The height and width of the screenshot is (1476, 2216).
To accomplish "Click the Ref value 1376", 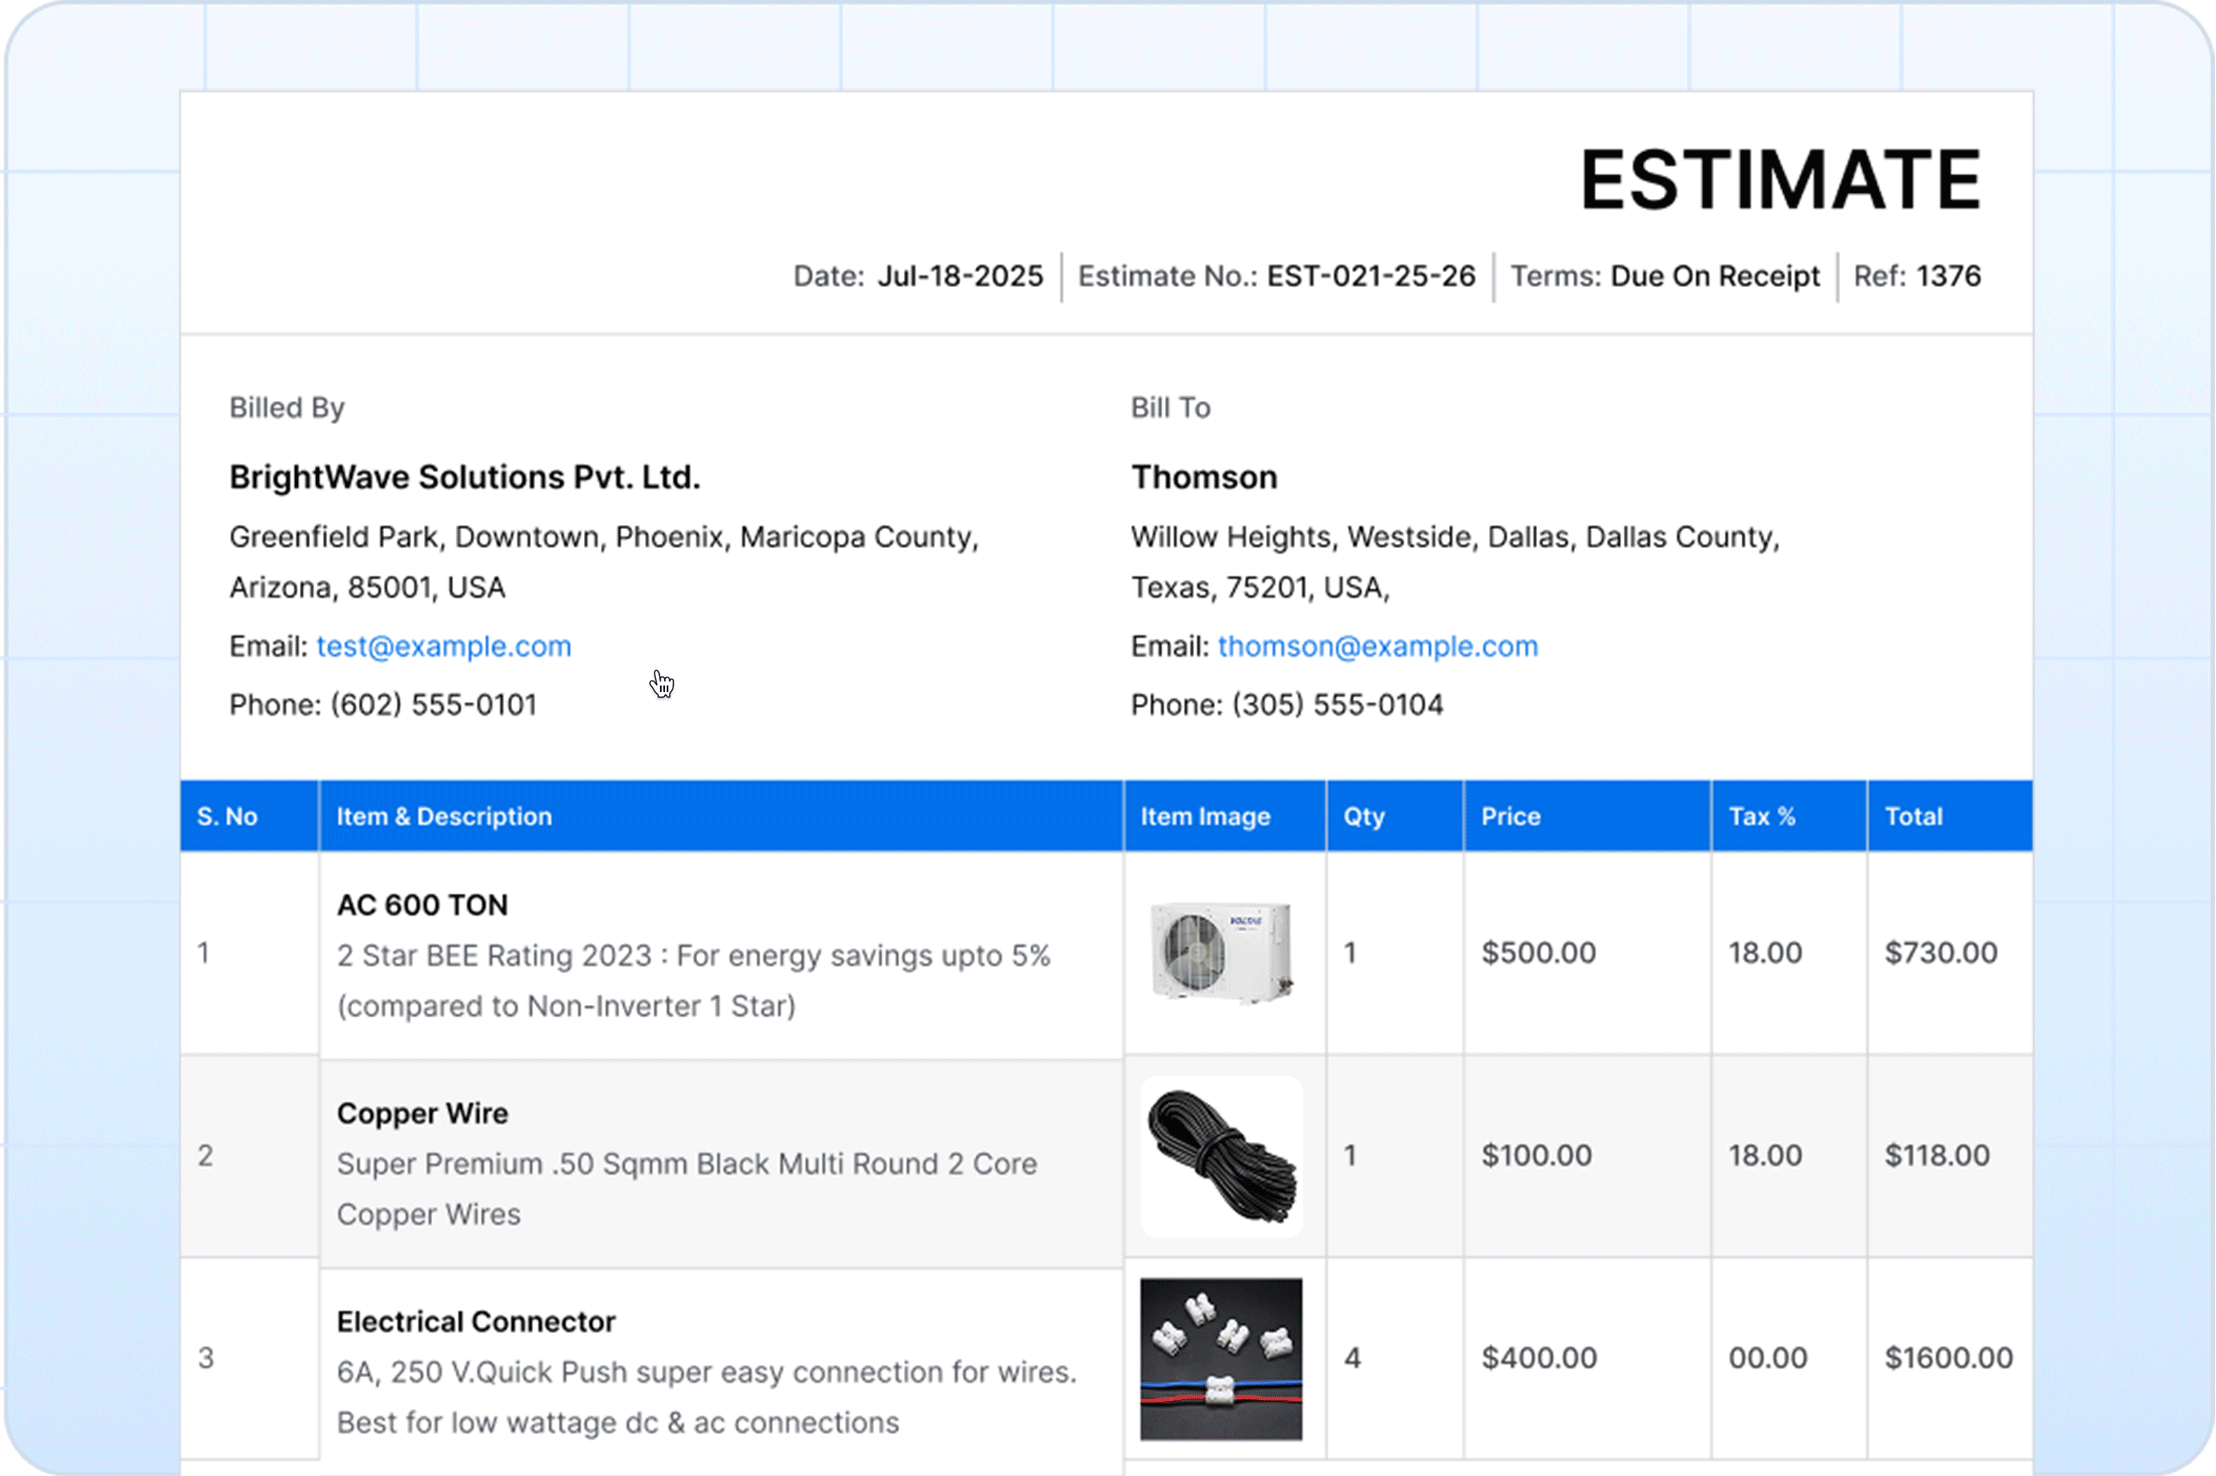I will (1948, 276).
